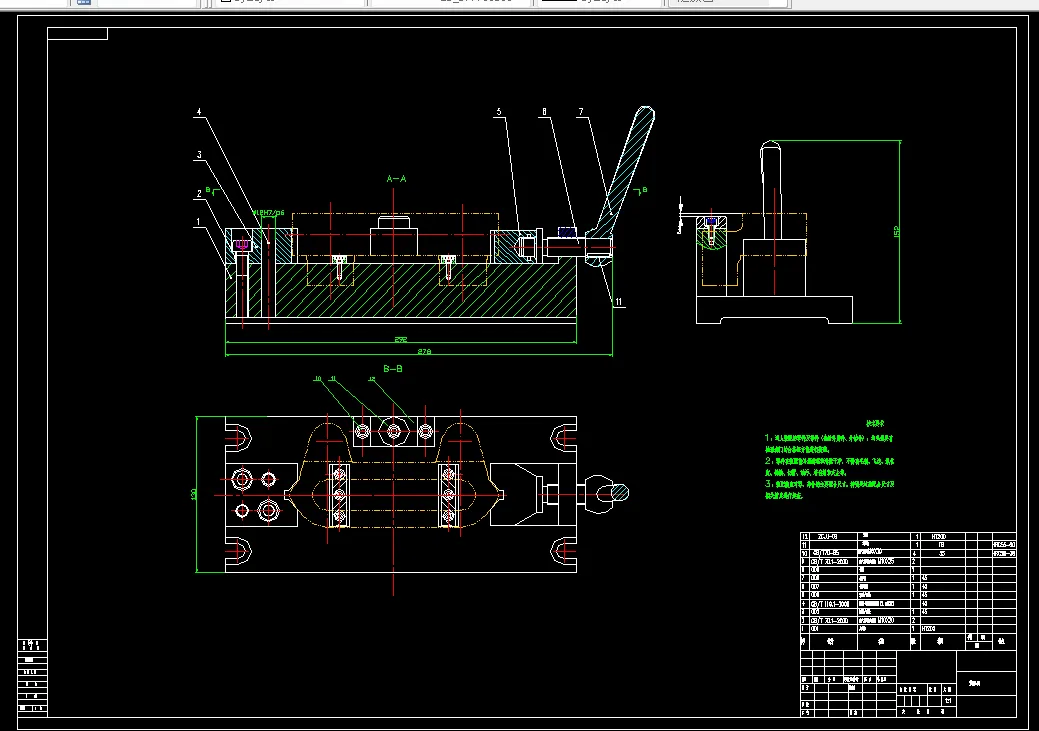Click the 182 height dimension text
Screen dimensions: 1039x731
coord(896,232)
